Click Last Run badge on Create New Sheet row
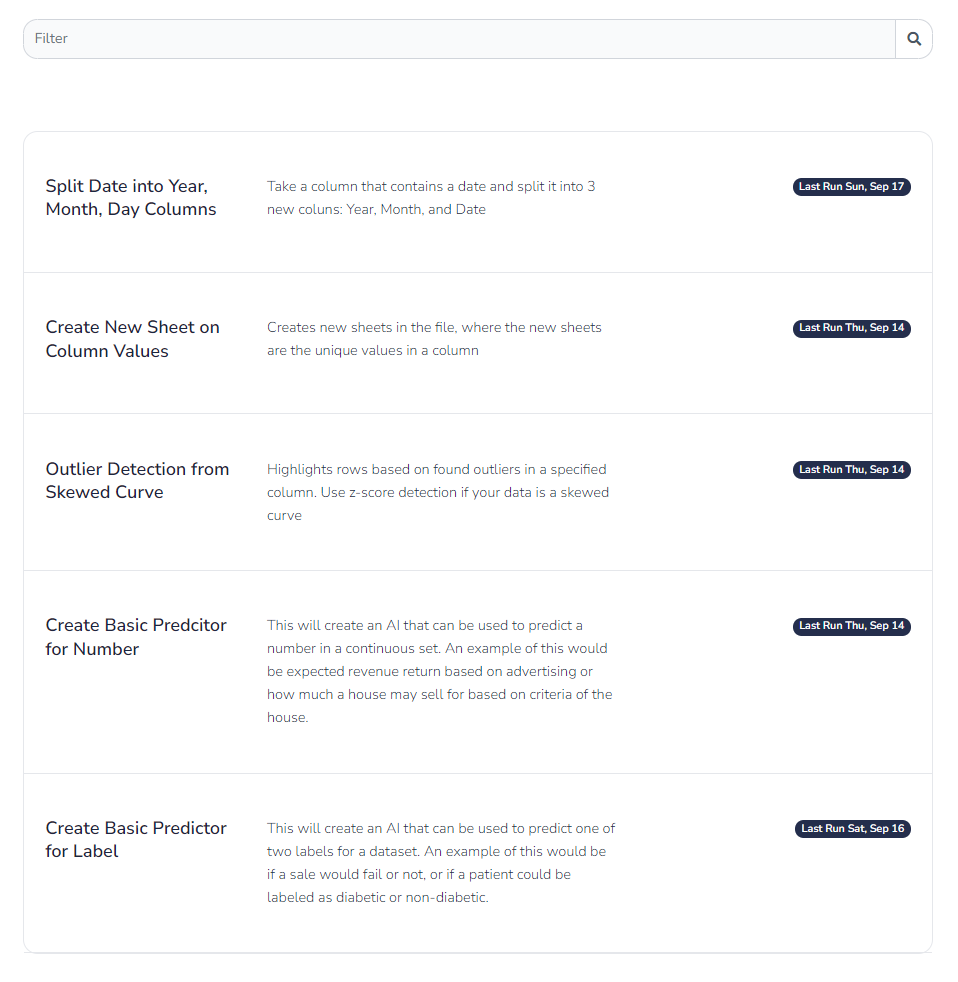958x982 pixels. coord(852,328)
